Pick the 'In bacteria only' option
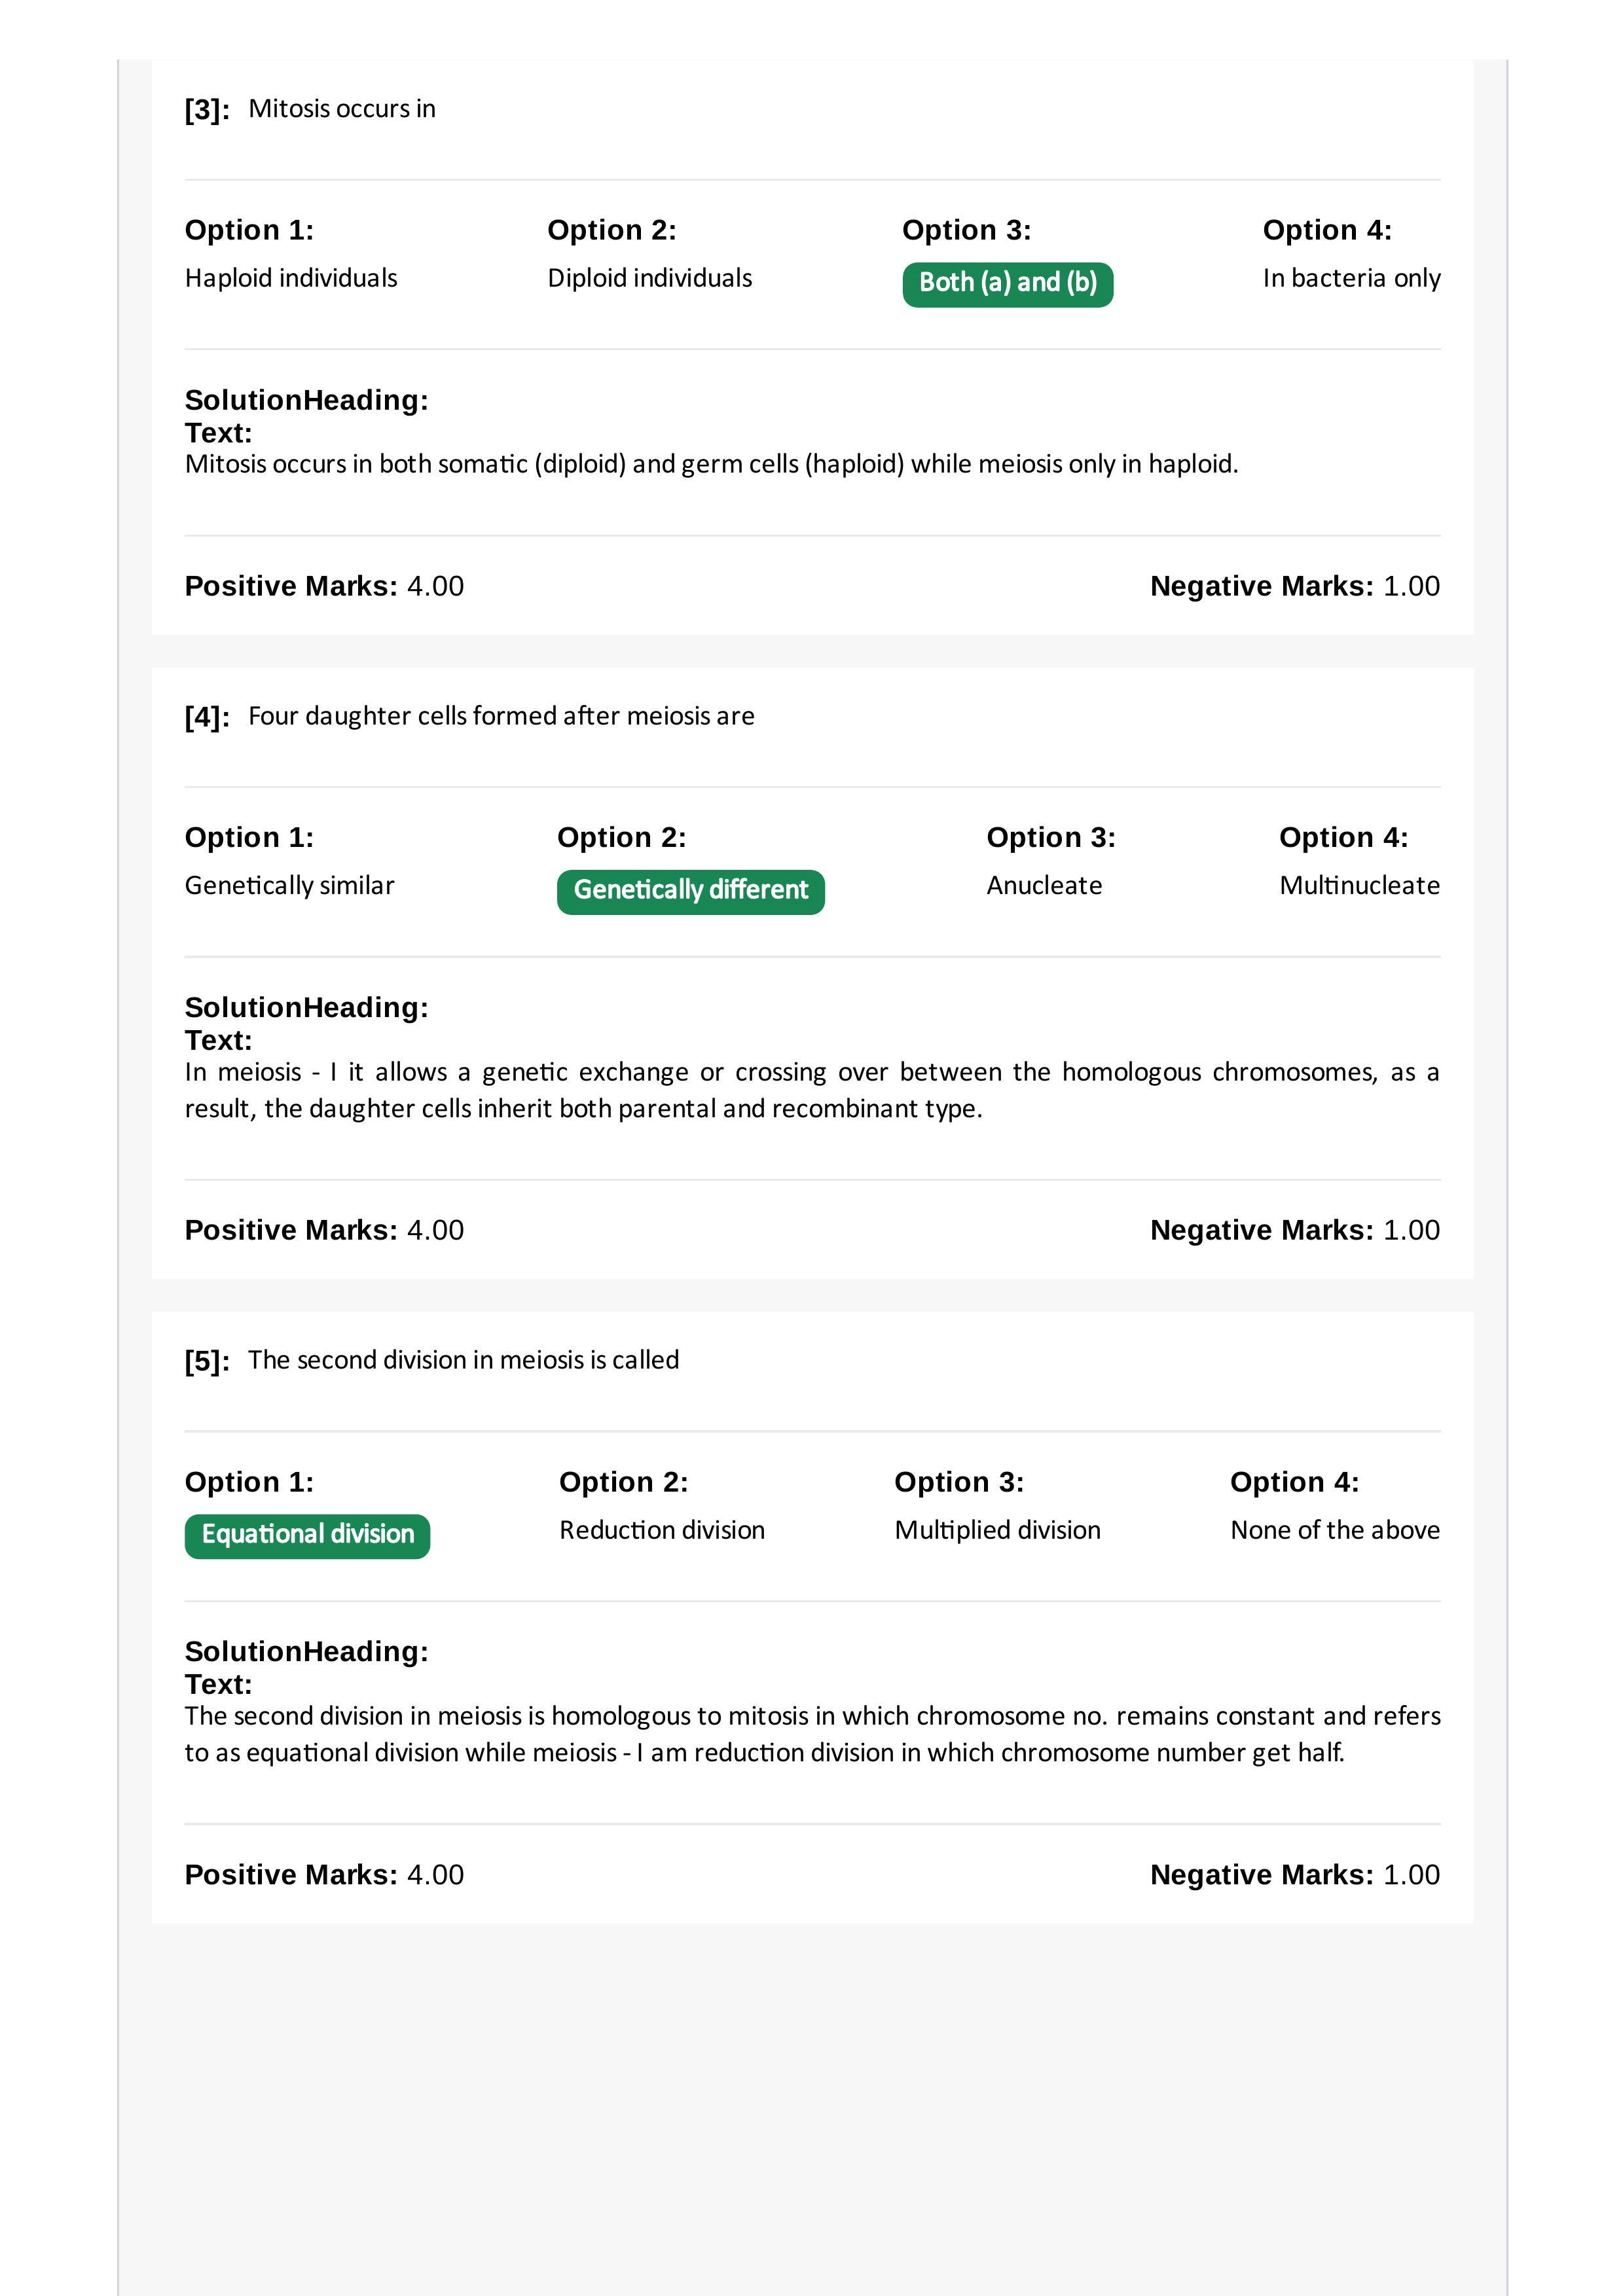This screenshot has height=2296, width=1623. pyautogui.click(x=1351, y=278)
